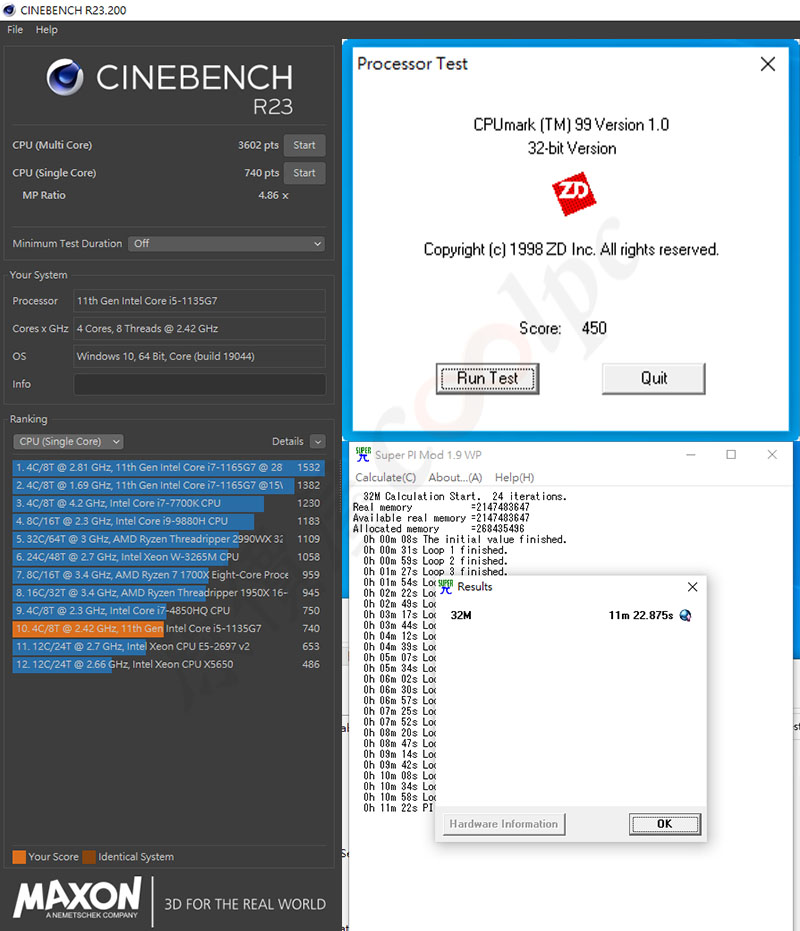Click the MP Ratio 4.86 x value
The width and height of the screenshot is (800, 931).
point(273,195)
